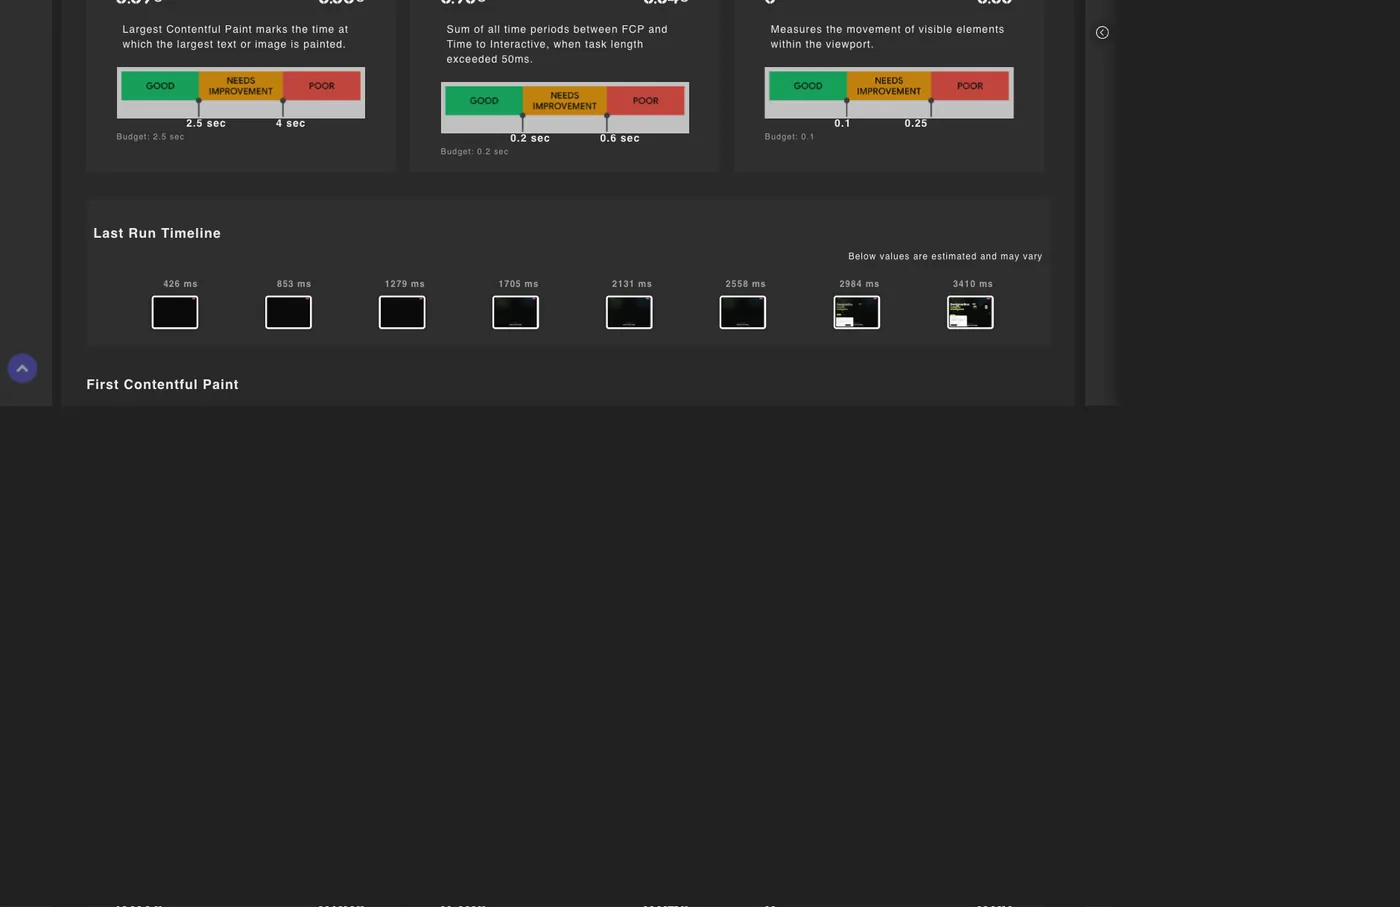This screenshot has height=907, width=1400.
Task: Open the 2131 ms timeline screenshot
Action: tap(629, 312)
